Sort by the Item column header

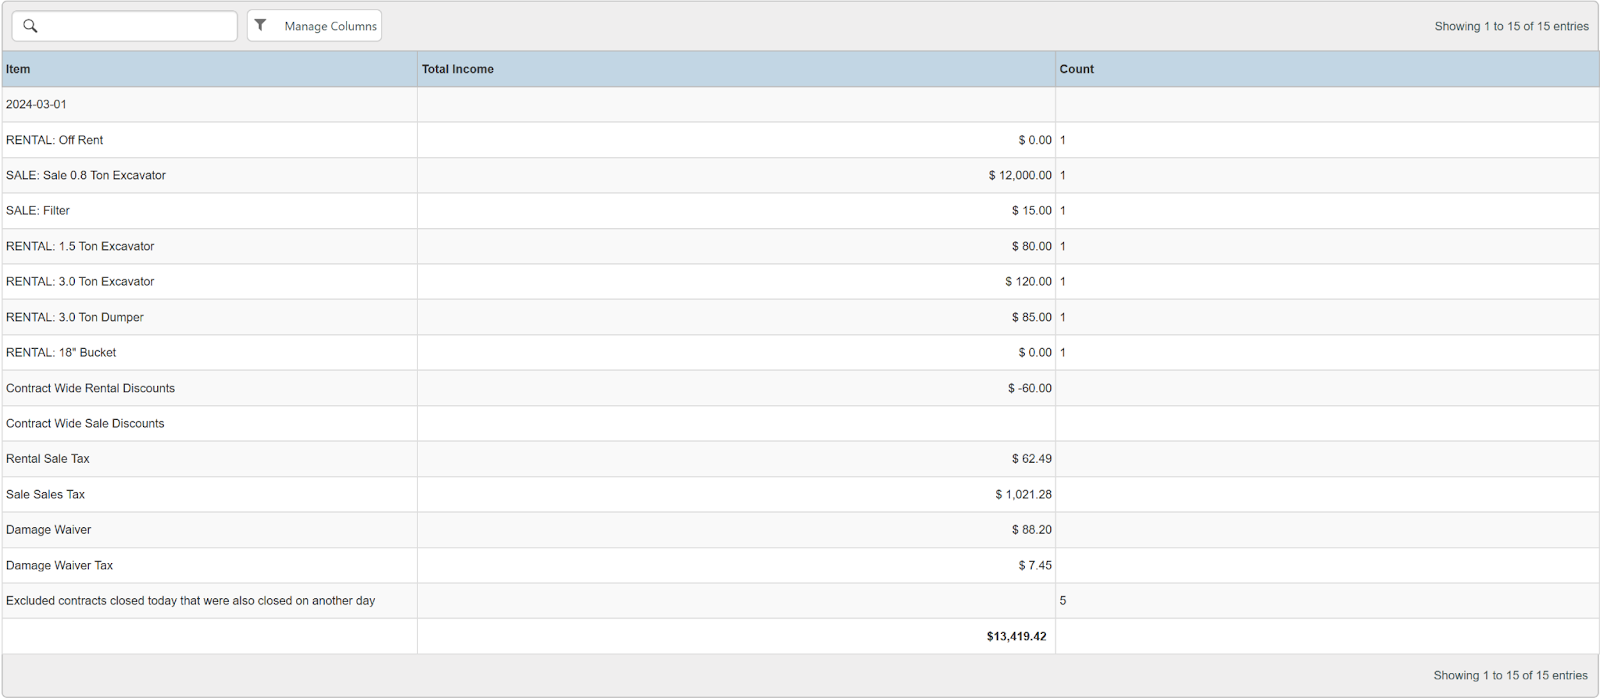click(x=18, y=69)
